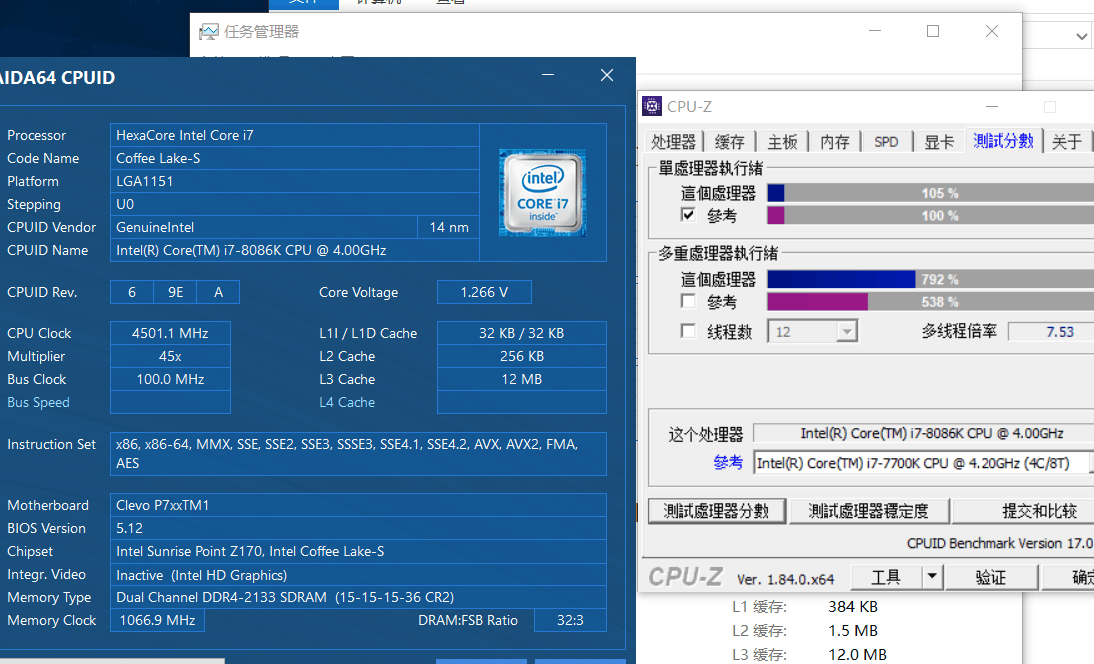Click the Instruction Set value field
This screenshot has width=1094, height=664.
point(359,454)
